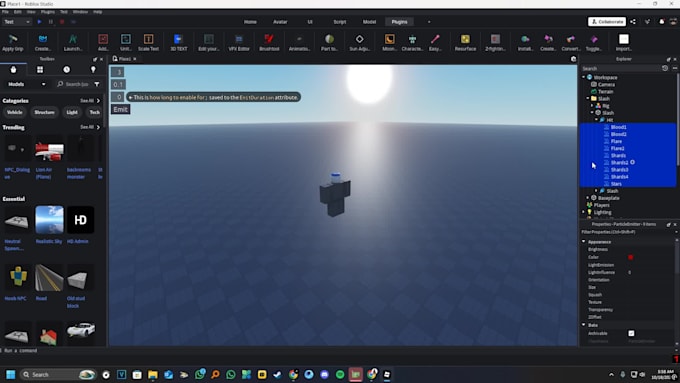Screen dimensions: 680x383
Task: Expand the Rig node in Explorer
Action: pos(592,105)
